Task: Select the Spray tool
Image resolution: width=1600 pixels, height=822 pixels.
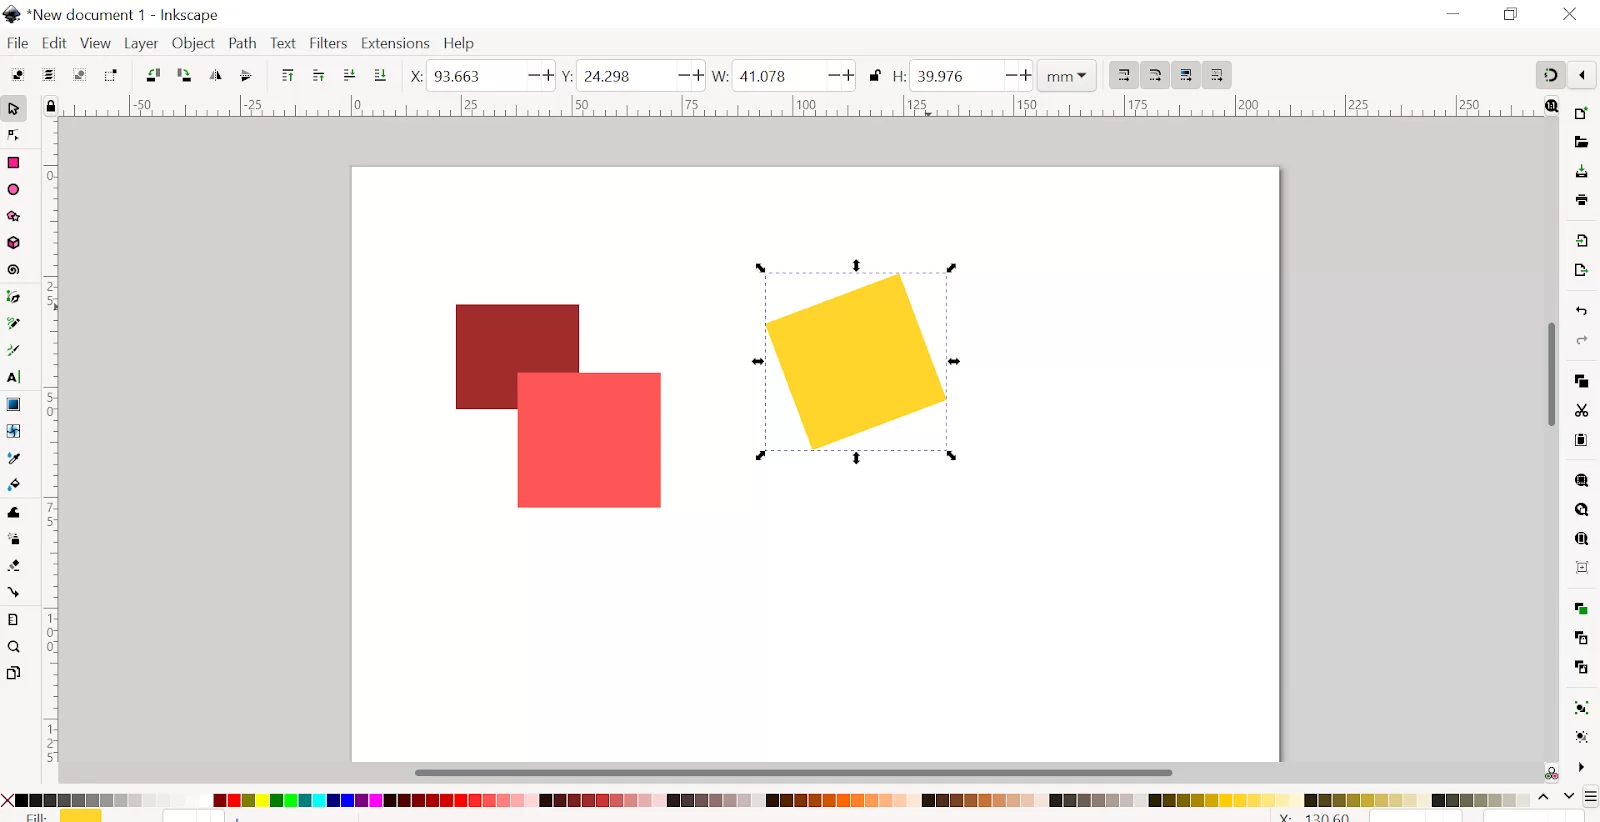Action: [x=14, y=540]
